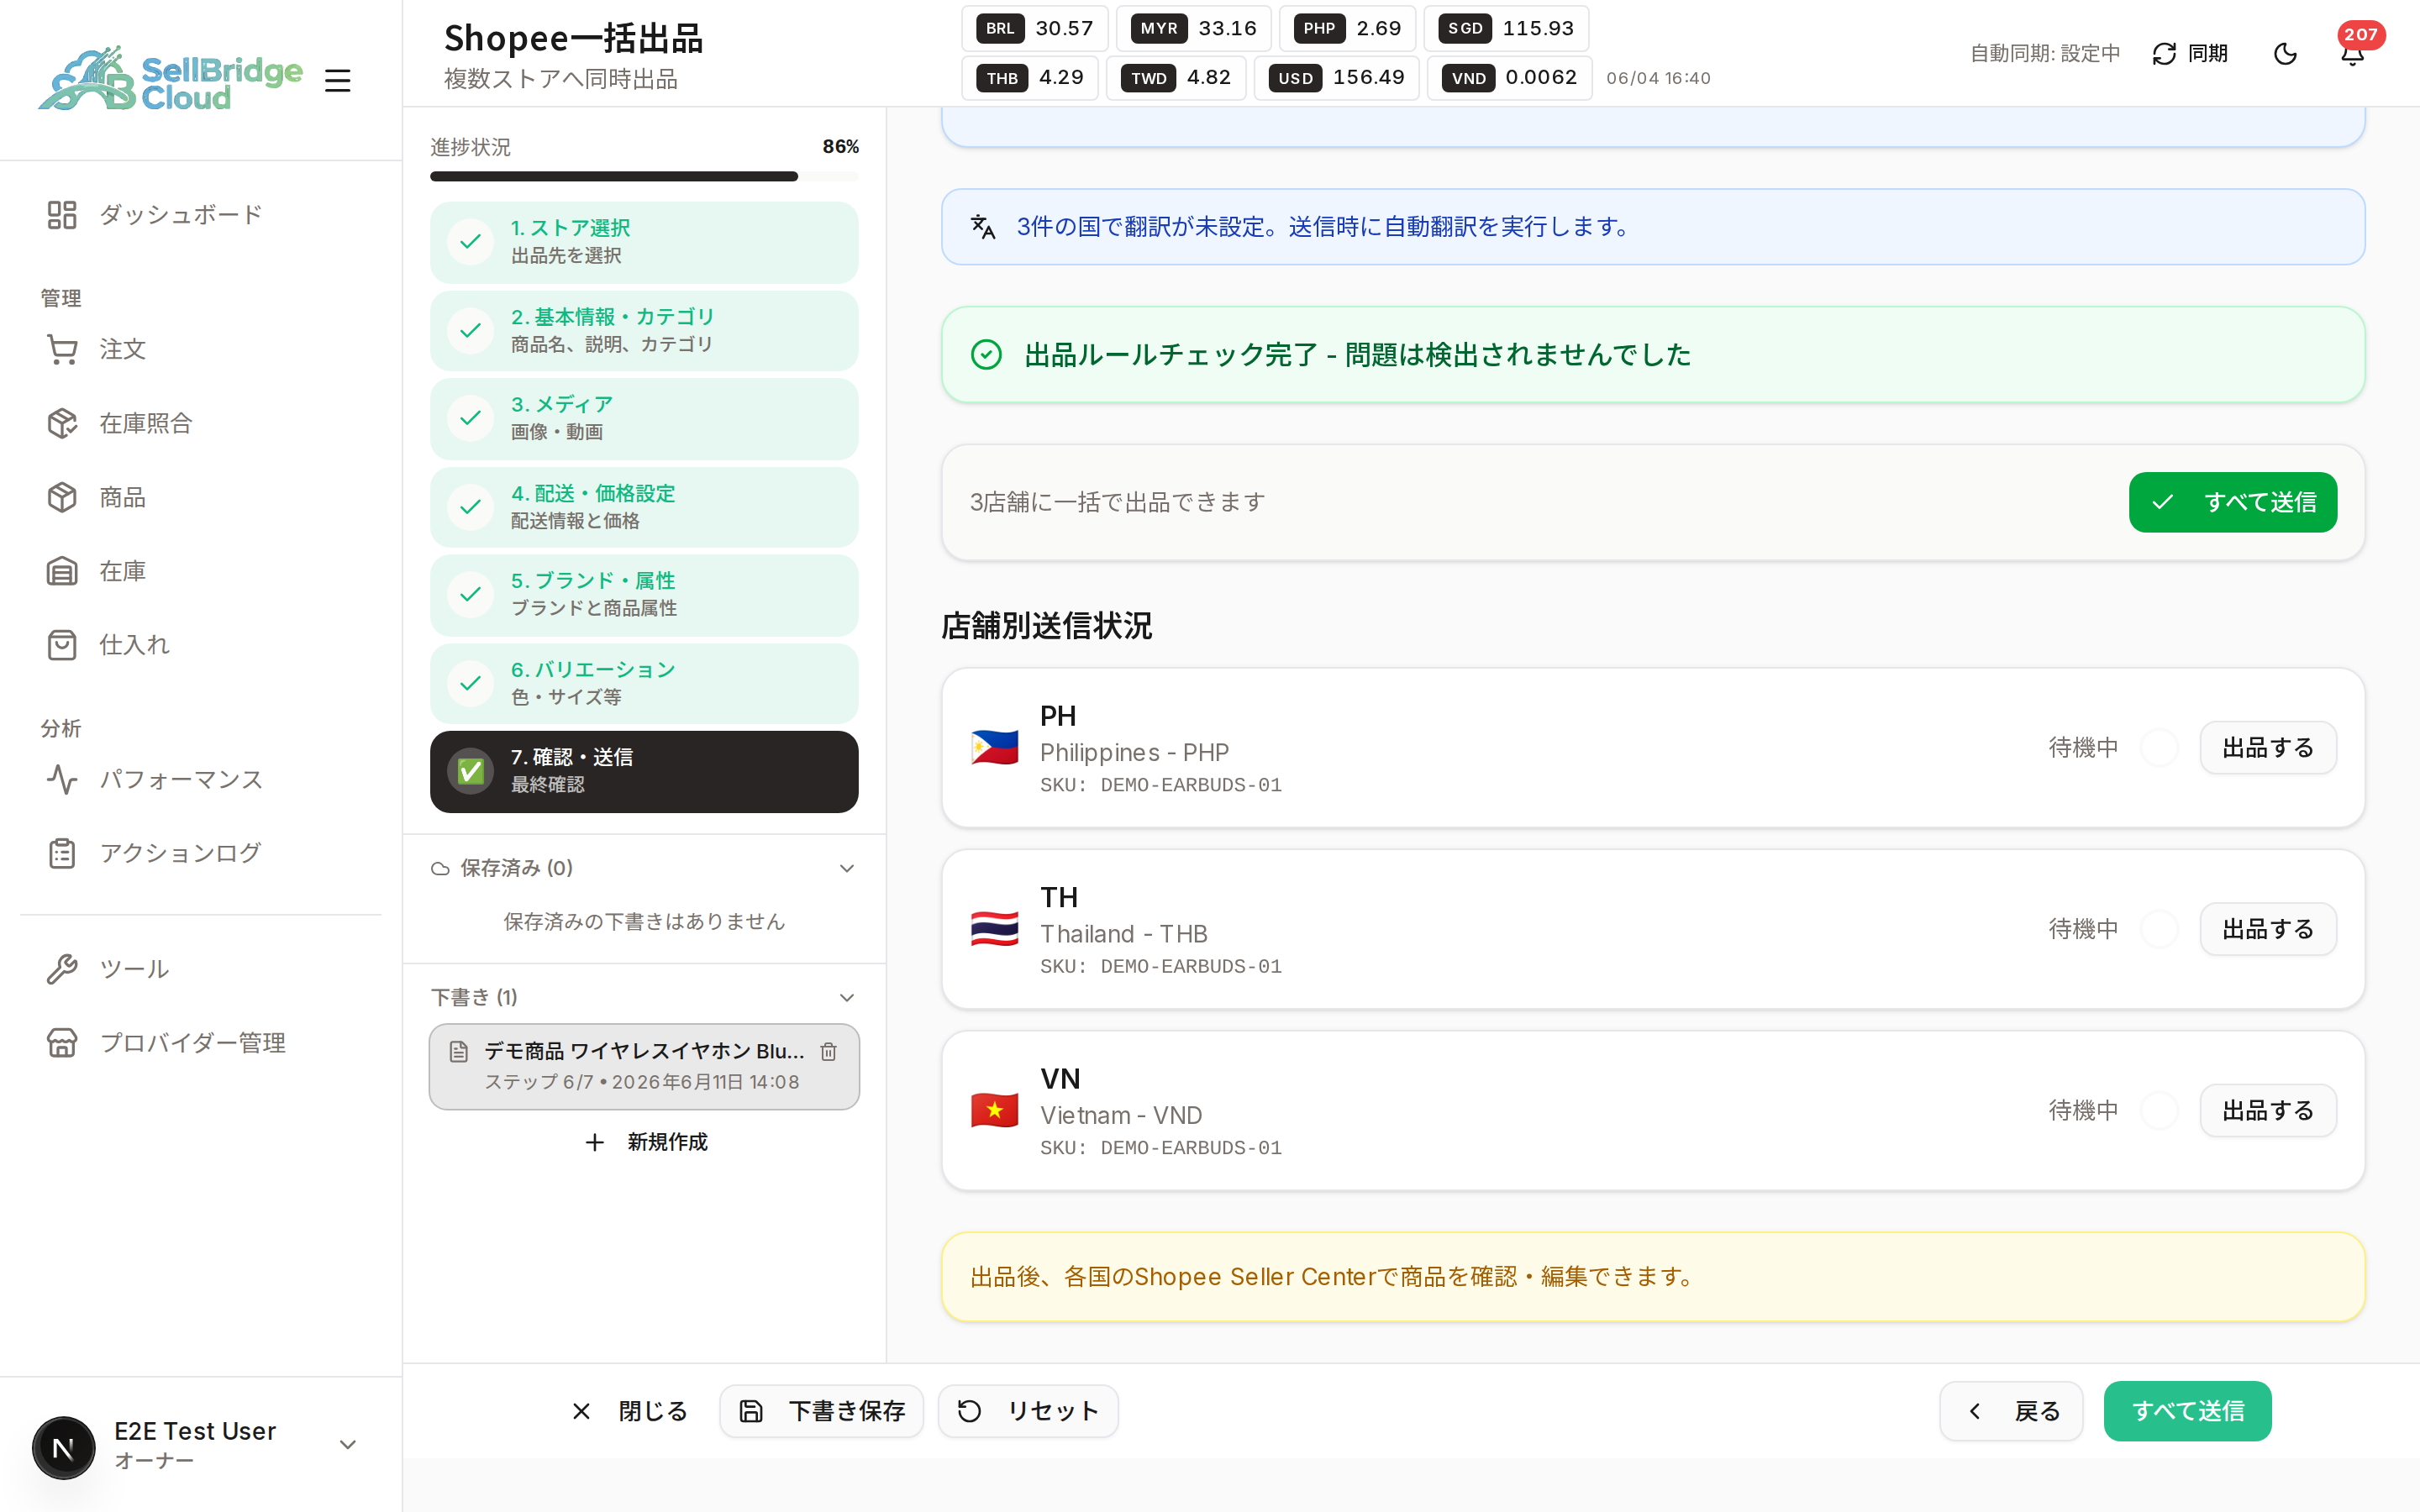
Task: Click the PHP 2.69 exchange rate chip
Action: pos(1348,28)
